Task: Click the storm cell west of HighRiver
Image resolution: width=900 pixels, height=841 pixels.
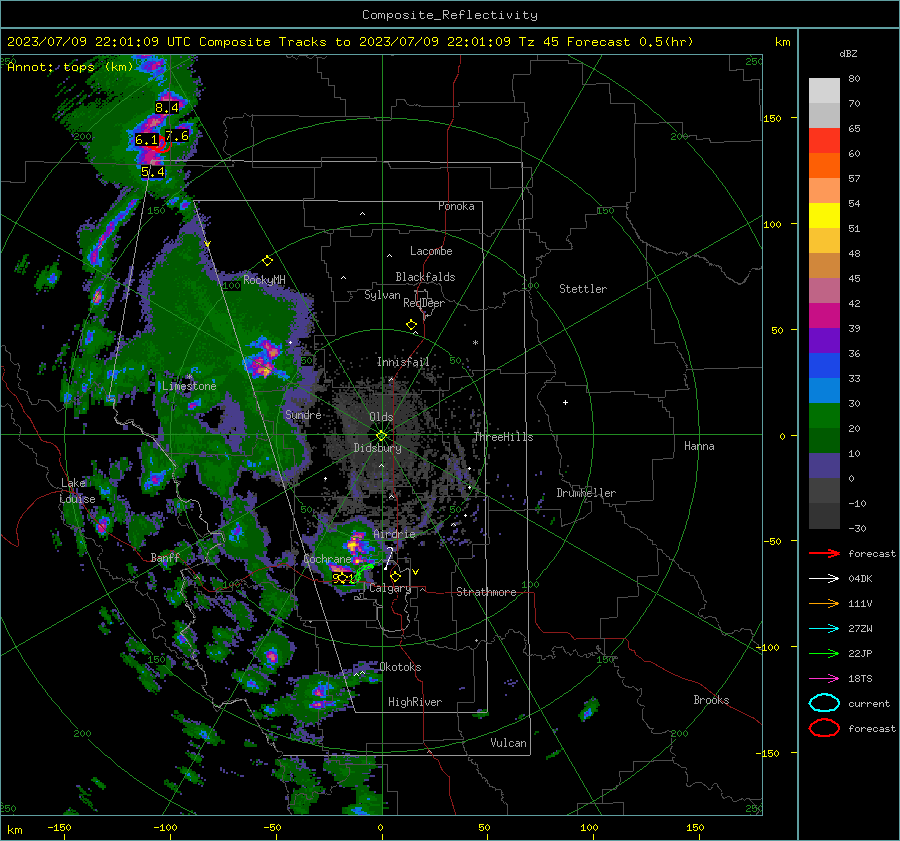Action: [x=319, y=695]
